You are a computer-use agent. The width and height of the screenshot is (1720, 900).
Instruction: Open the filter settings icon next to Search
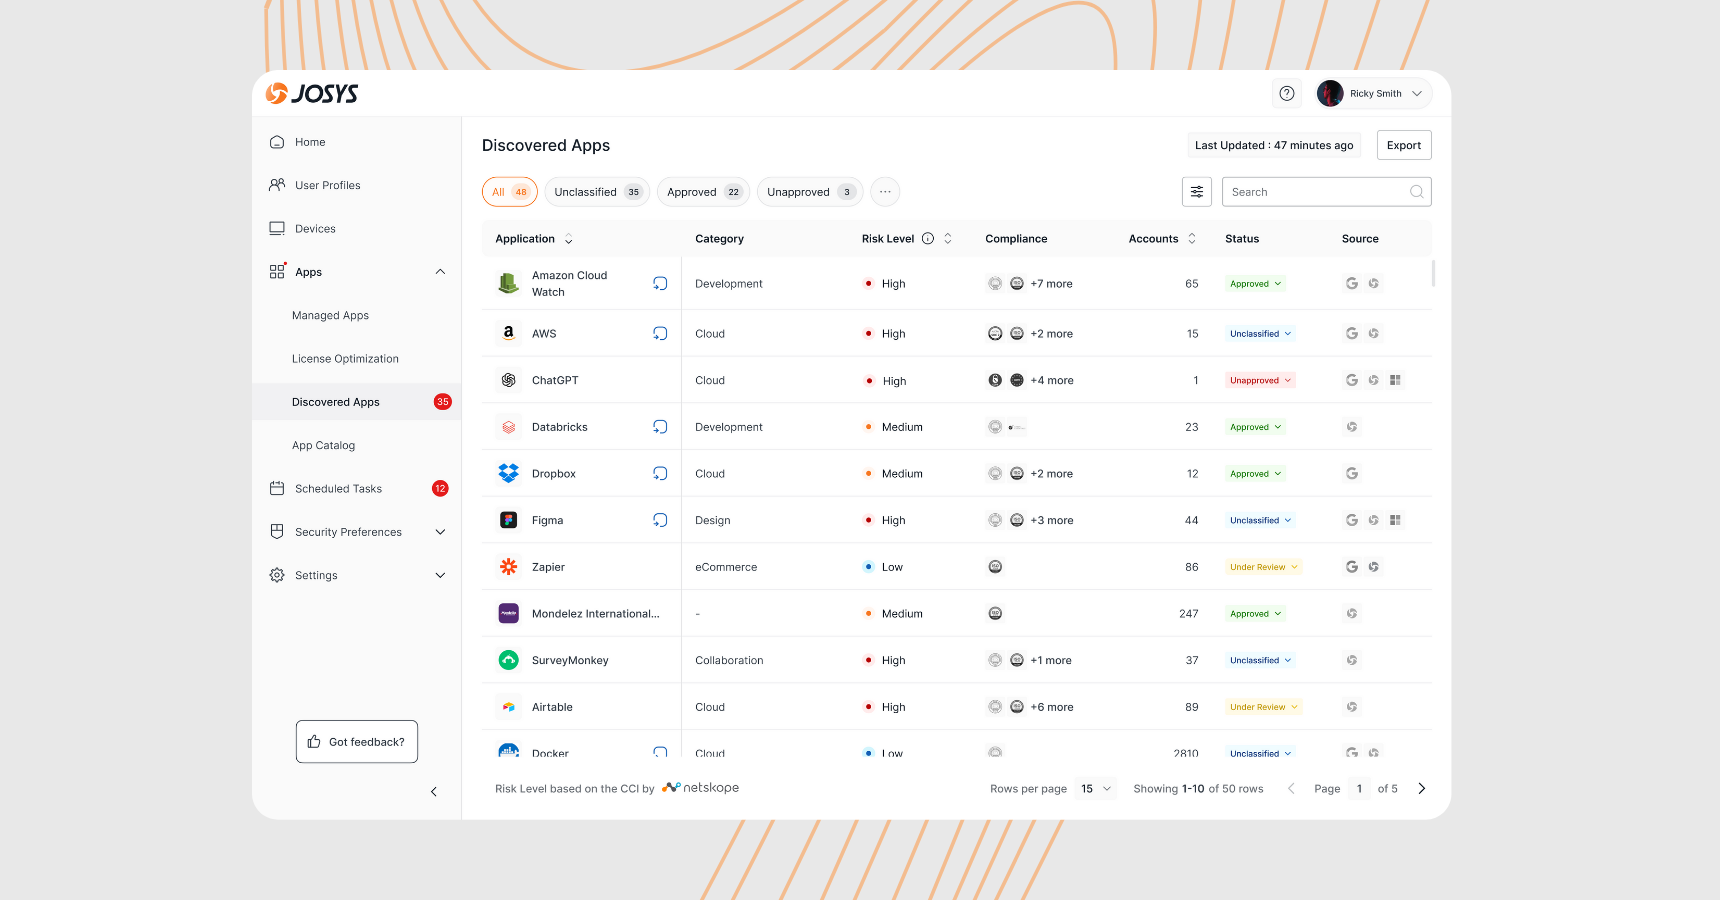pyautogui.click(x=1197, y=192)
